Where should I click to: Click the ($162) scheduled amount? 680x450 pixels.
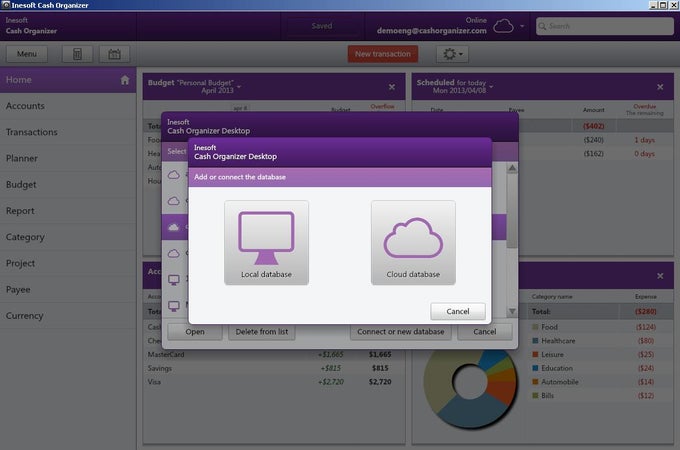coord(593,154)
